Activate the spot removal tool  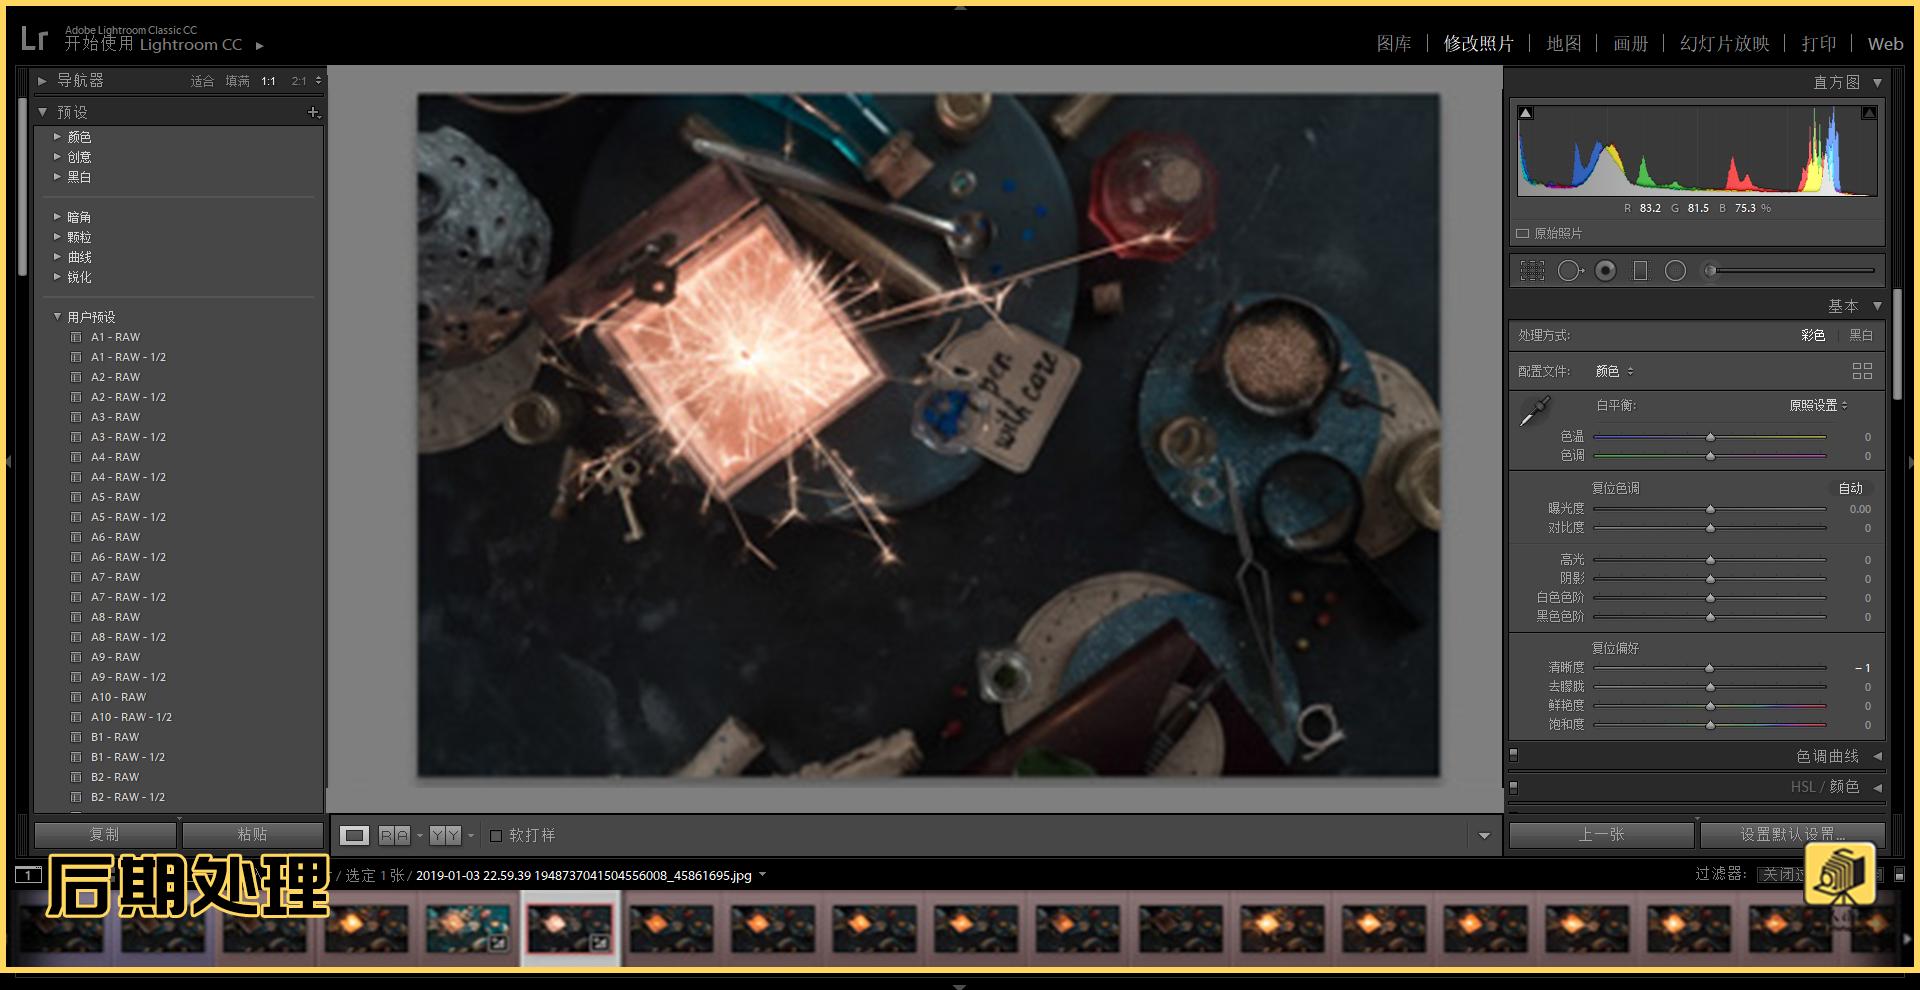click(1569, 271)
